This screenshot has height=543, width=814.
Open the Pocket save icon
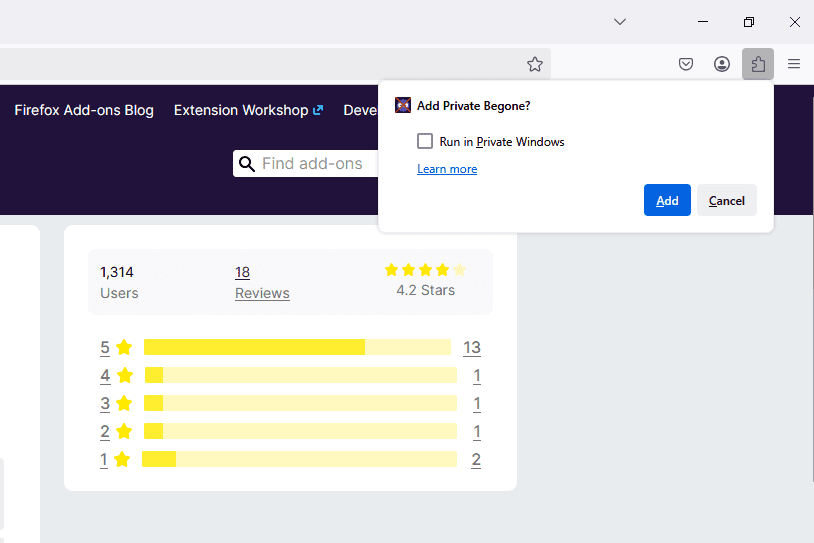[x=686, y=64]
